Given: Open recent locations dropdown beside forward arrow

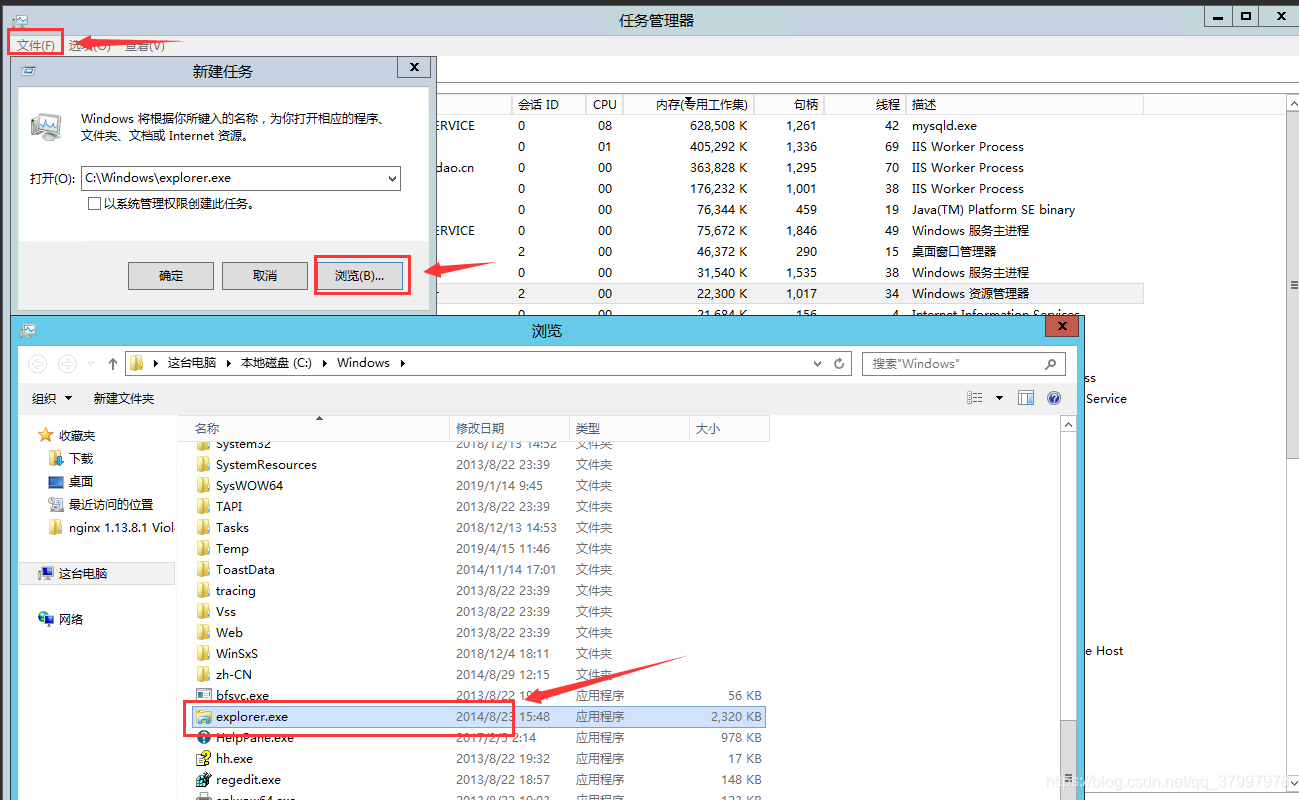Looking at the screenshot, I should pos(91,364).
